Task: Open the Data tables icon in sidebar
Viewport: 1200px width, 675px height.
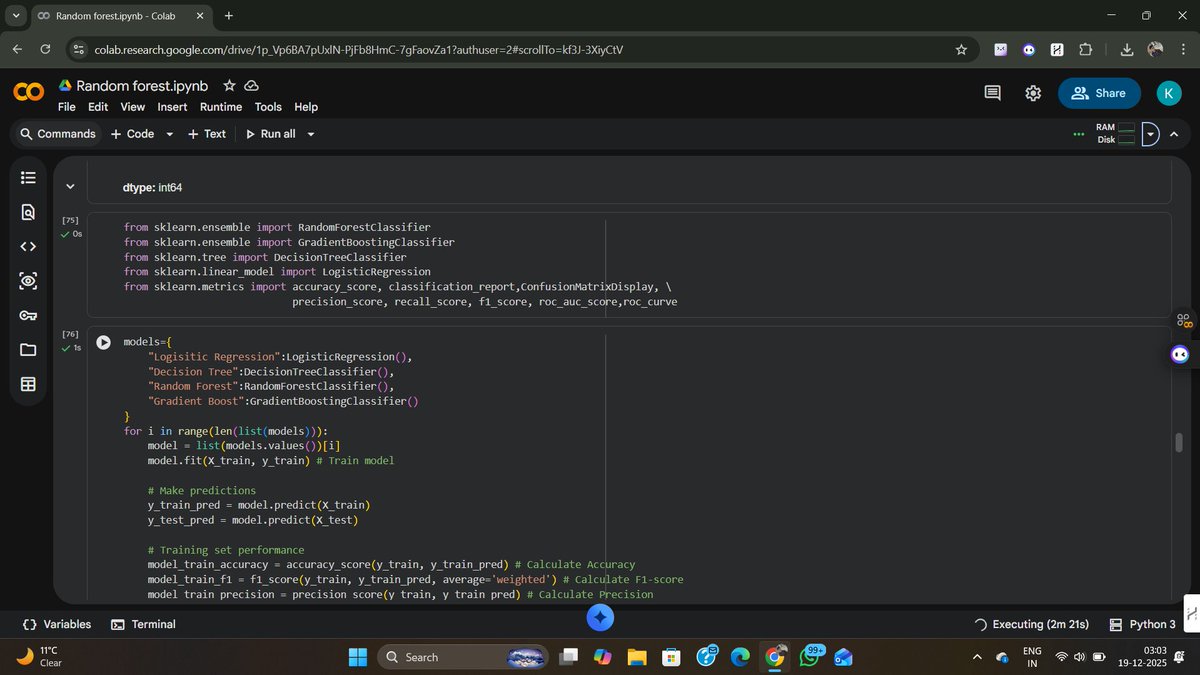Action: pyautogui.click(x=28, y=384)
